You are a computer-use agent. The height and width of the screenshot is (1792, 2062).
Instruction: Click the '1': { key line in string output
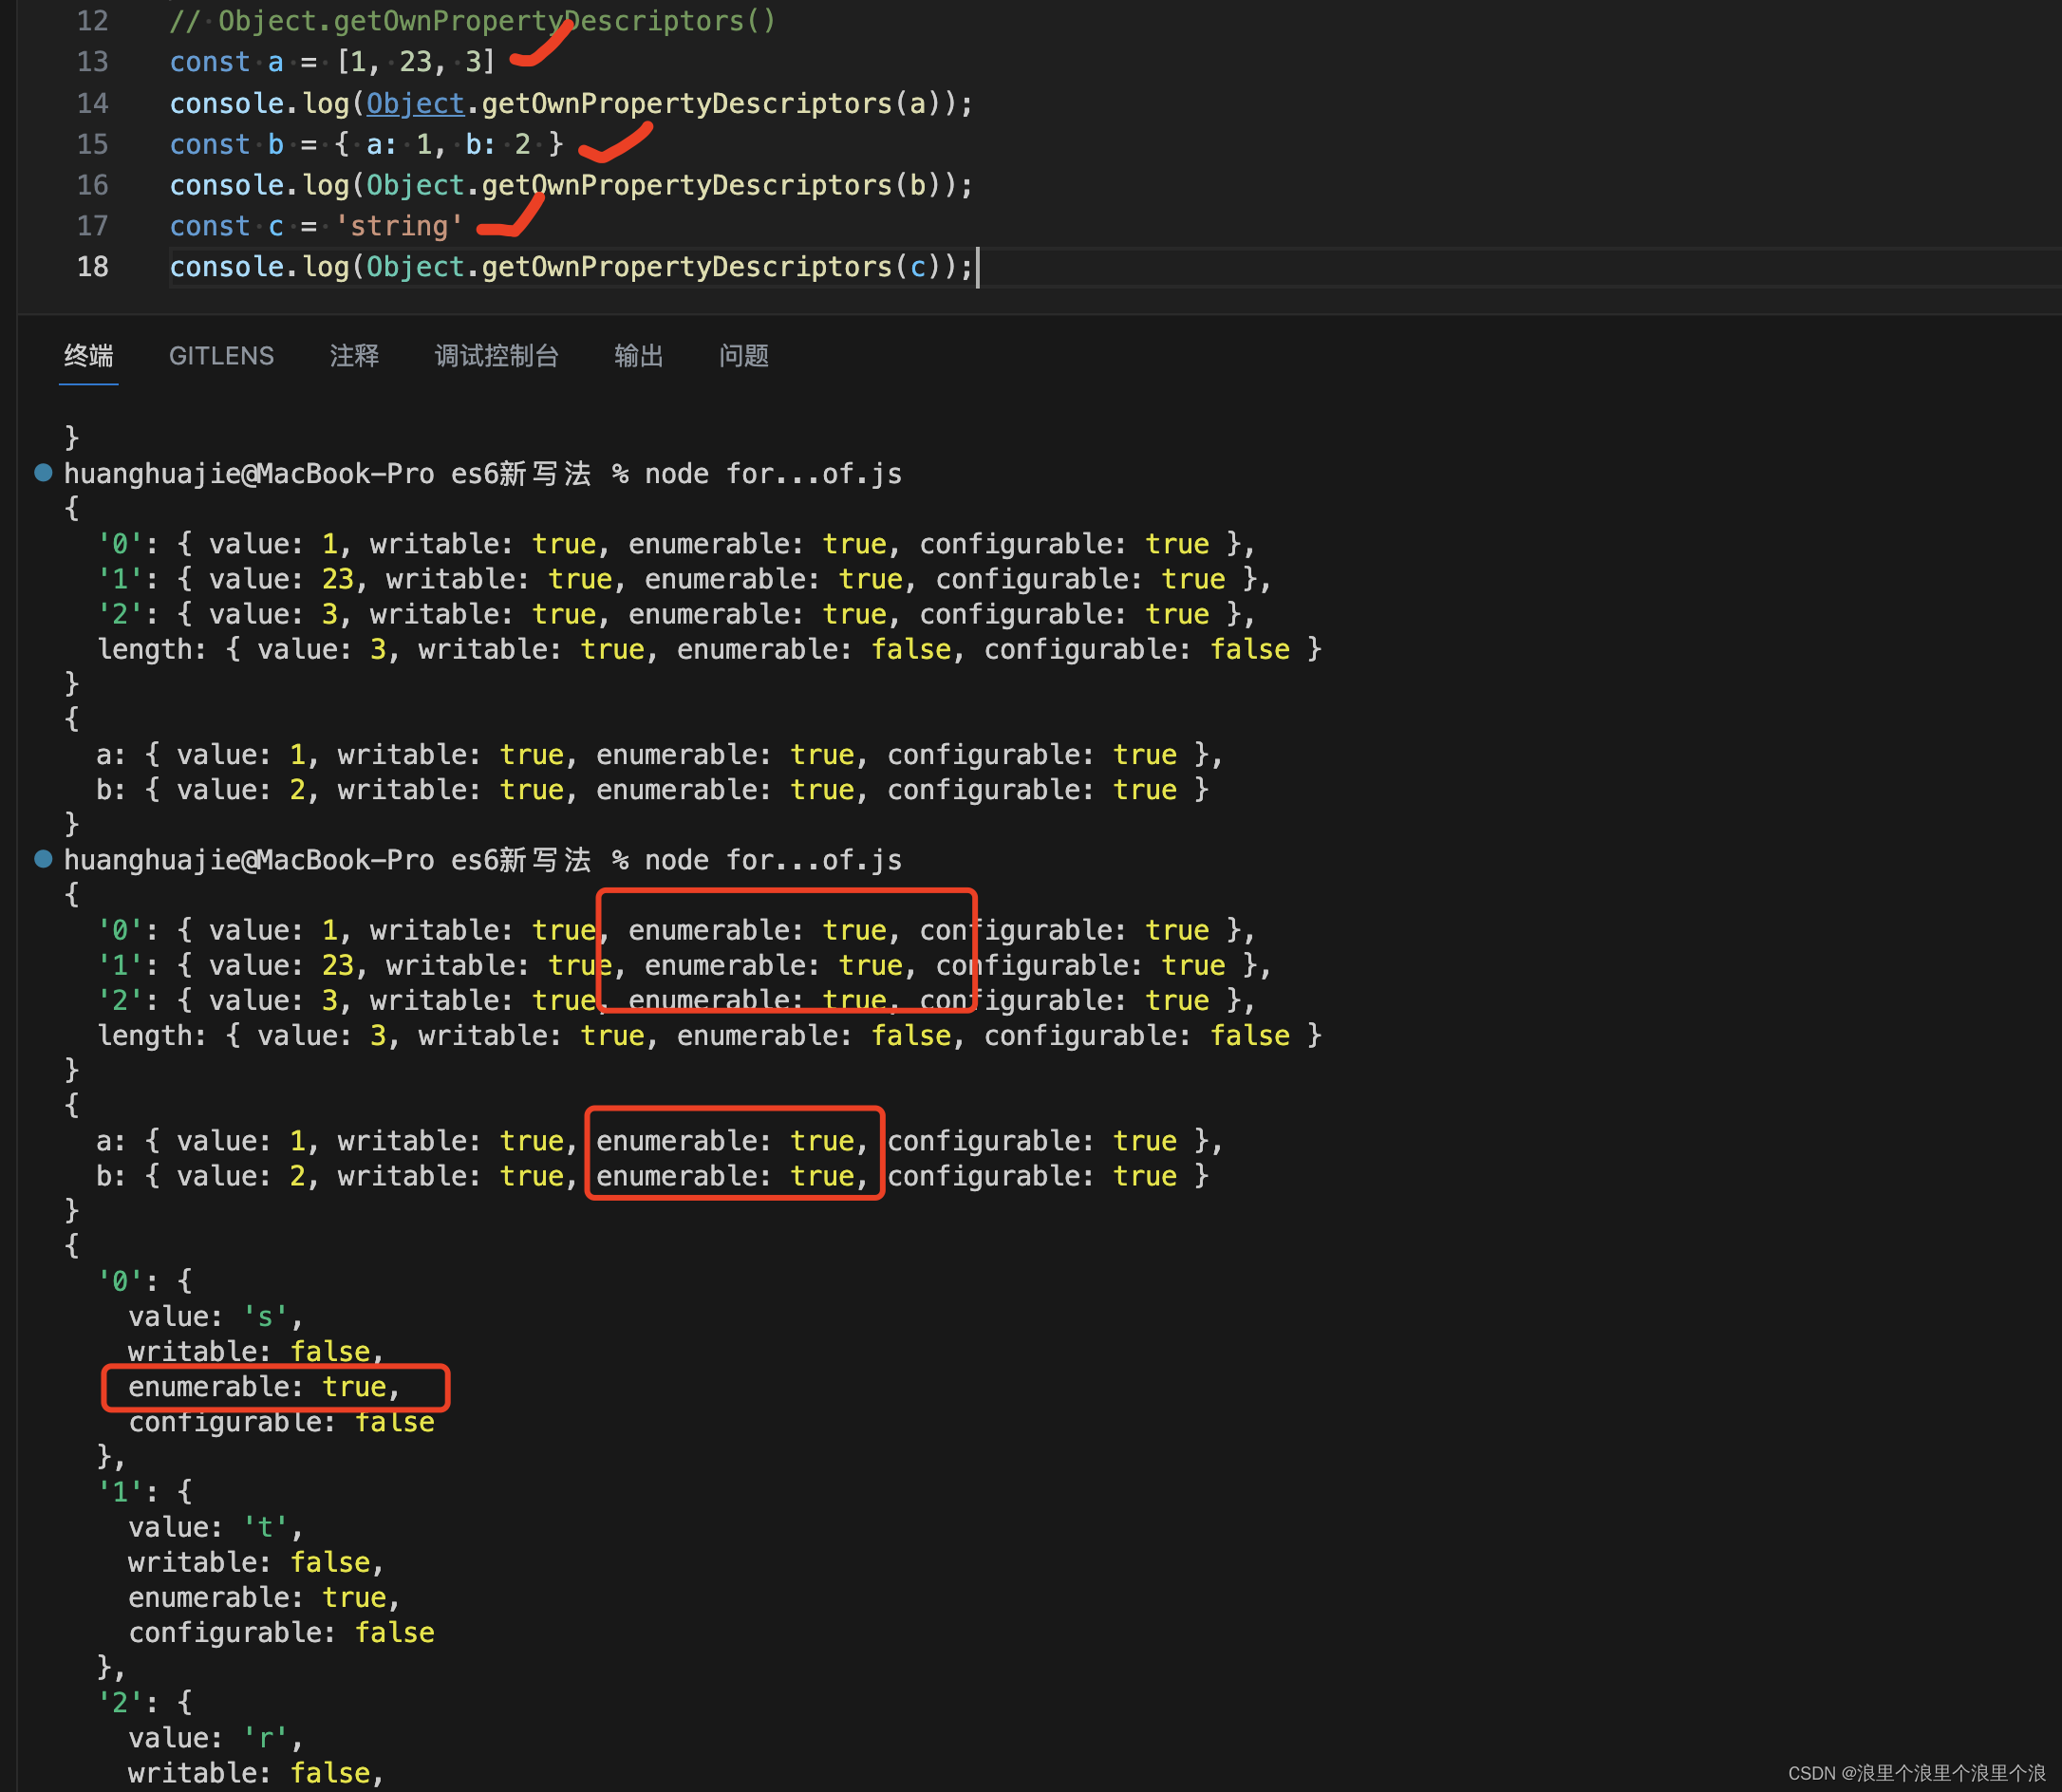(145, 1492)
